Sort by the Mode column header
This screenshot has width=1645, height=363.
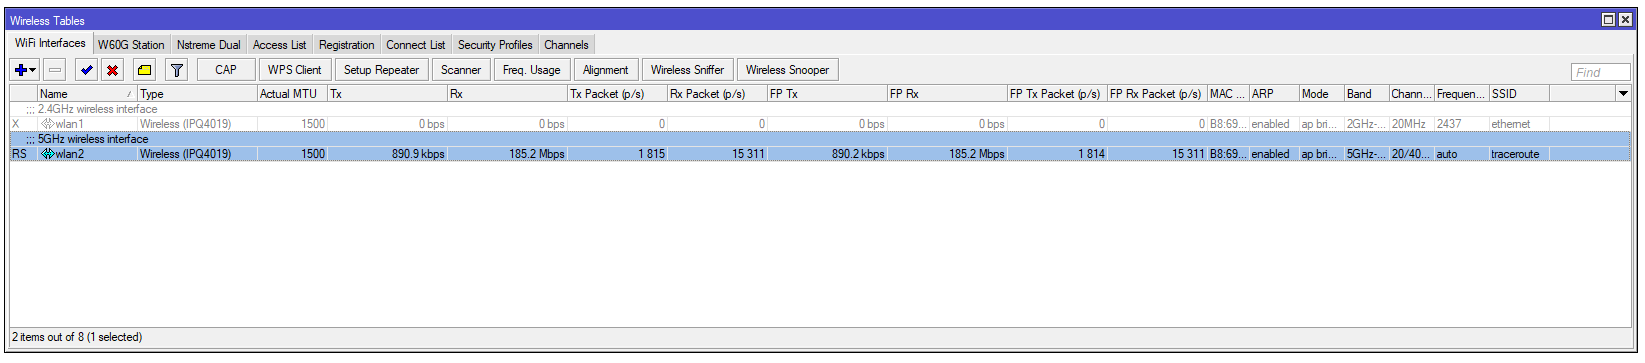click(x=1321, y=94)
